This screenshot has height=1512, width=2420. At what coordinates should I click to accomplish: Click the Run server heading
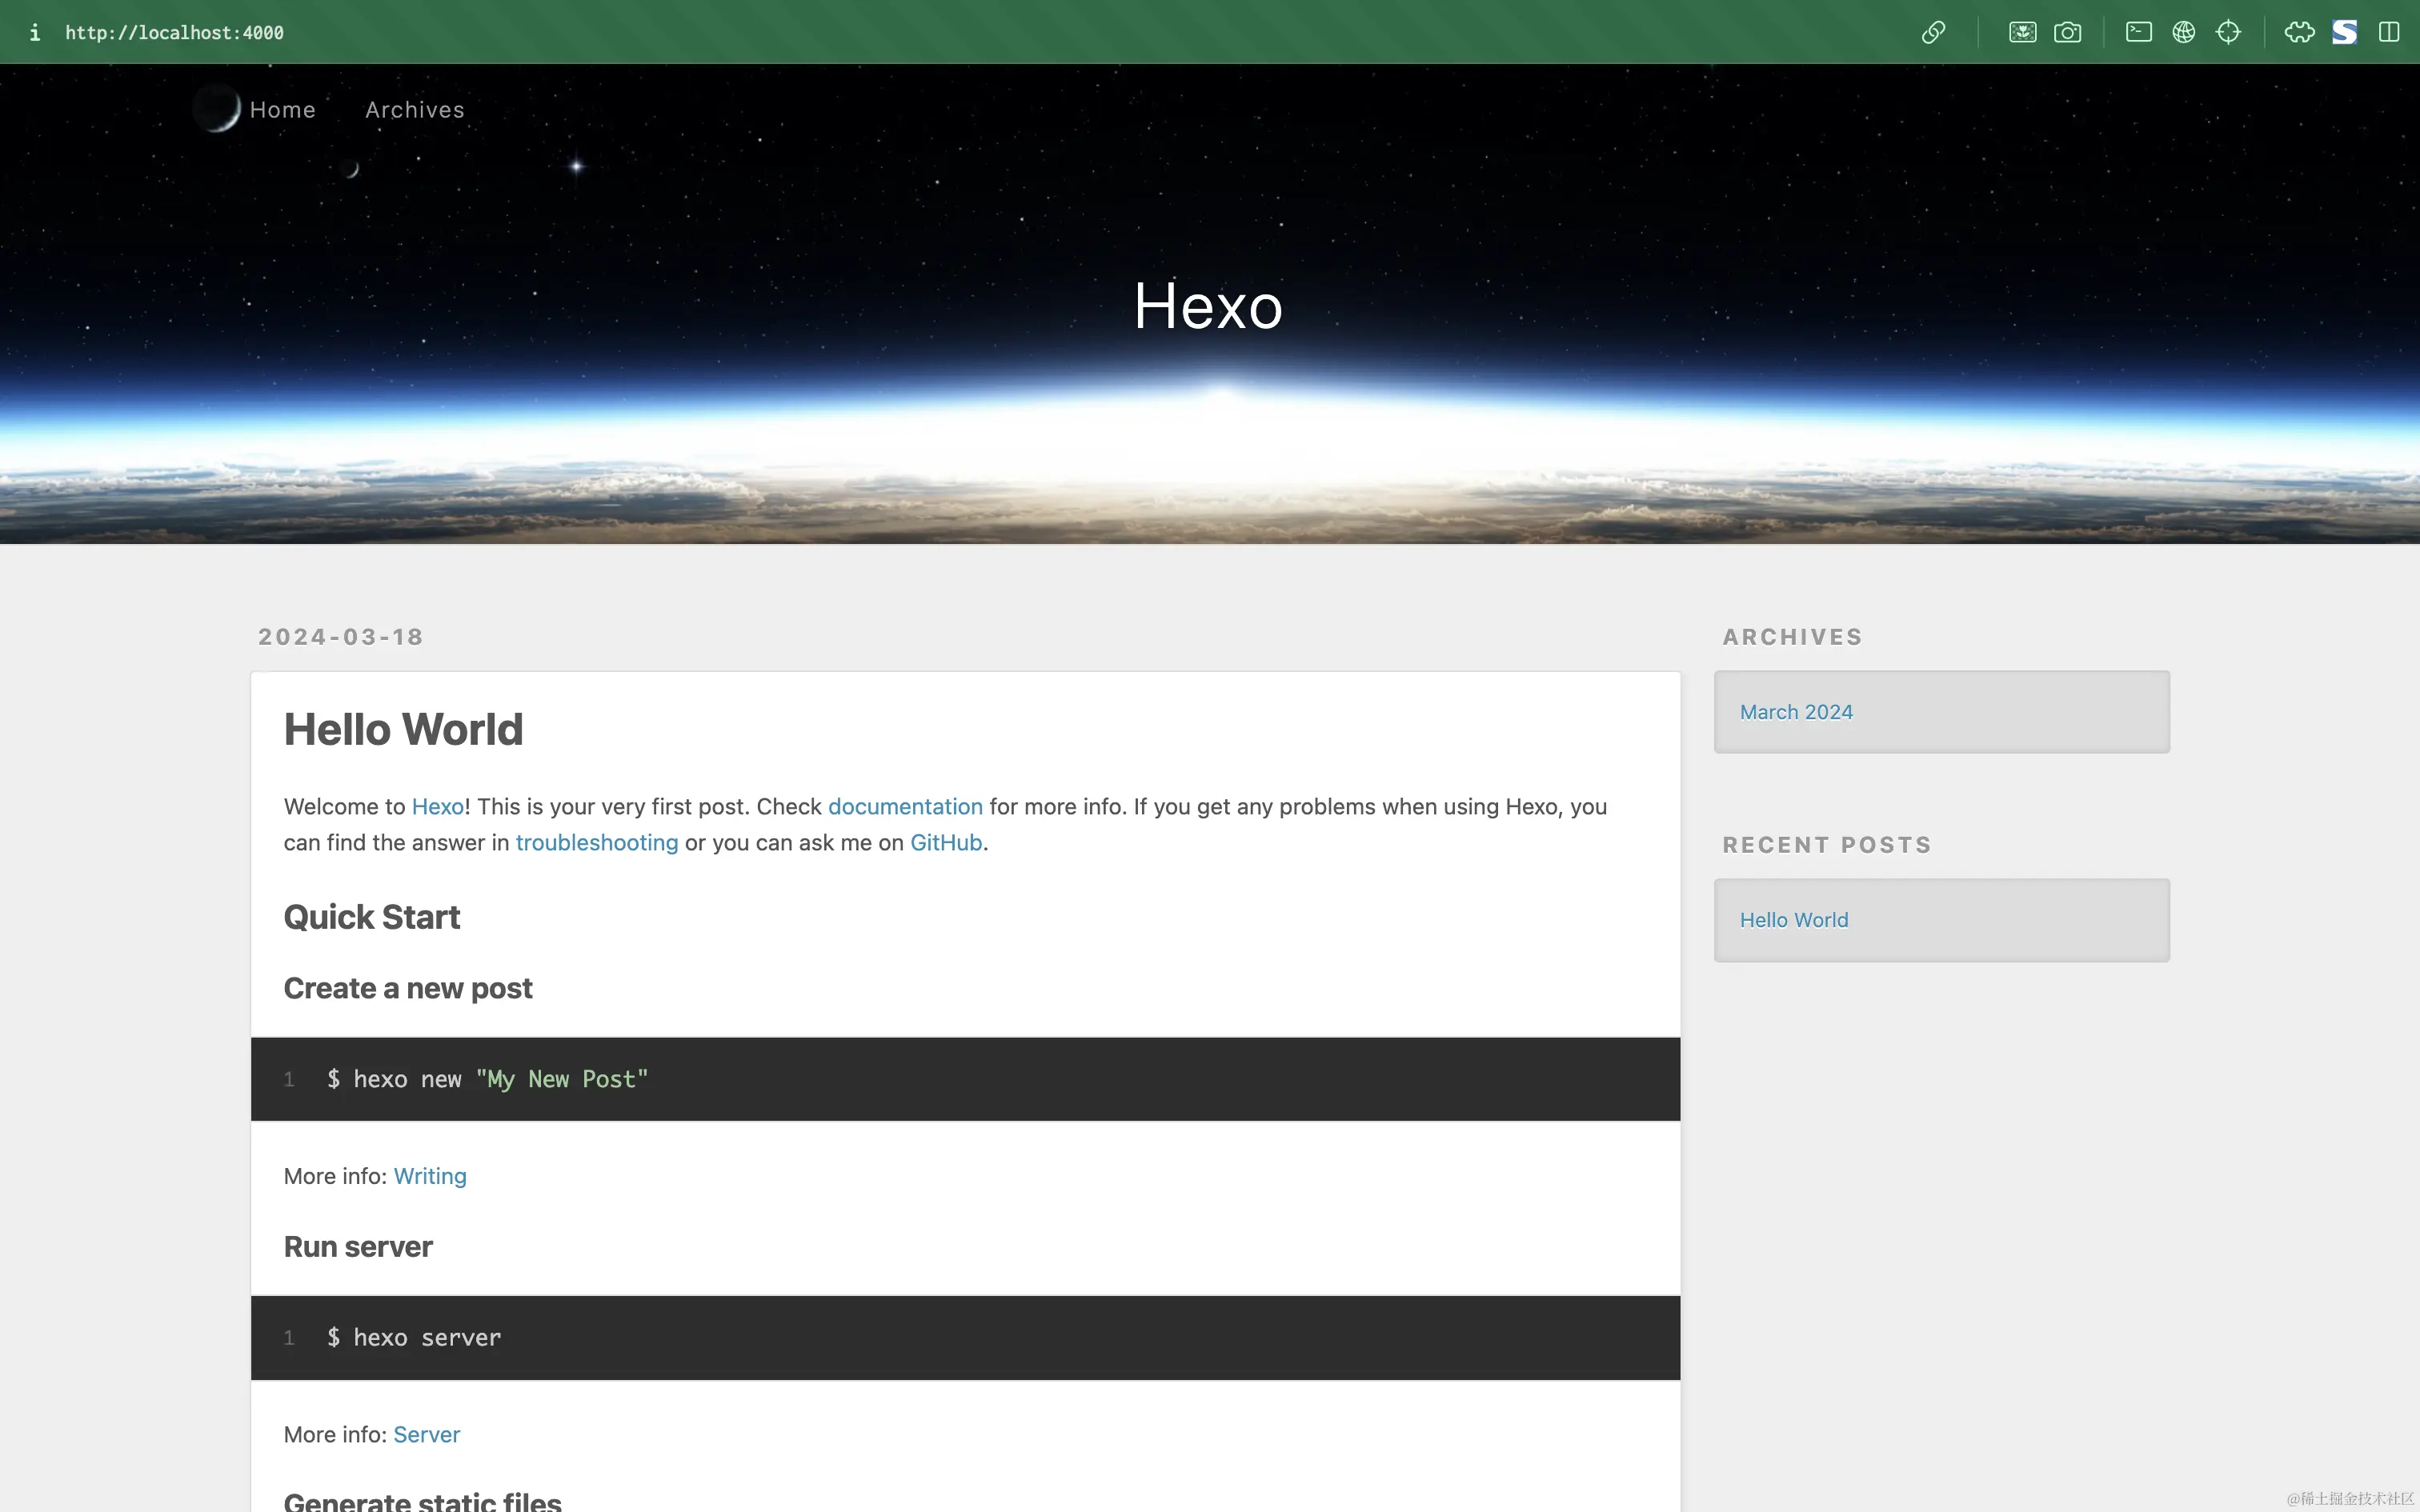pyautogui.click(x=358, y=1246)
